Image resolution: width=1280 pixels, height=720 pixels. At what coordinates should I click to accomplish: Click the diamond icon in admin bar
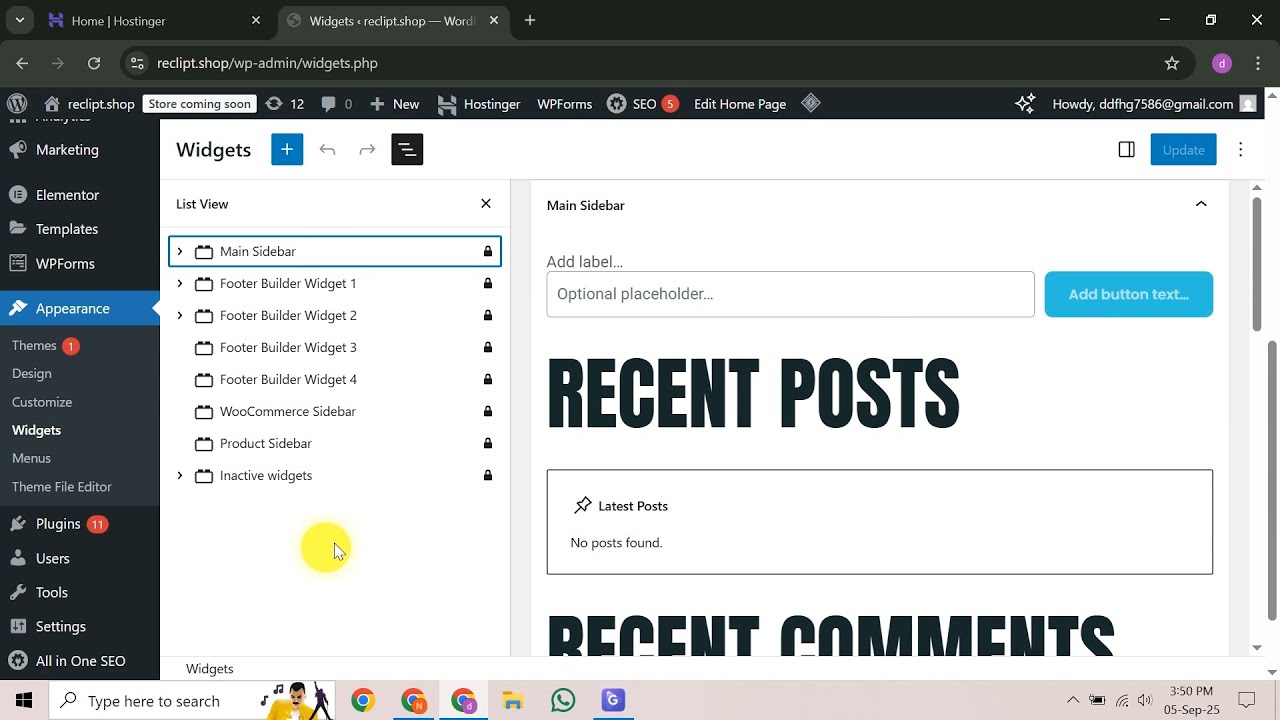click(811, 103)
